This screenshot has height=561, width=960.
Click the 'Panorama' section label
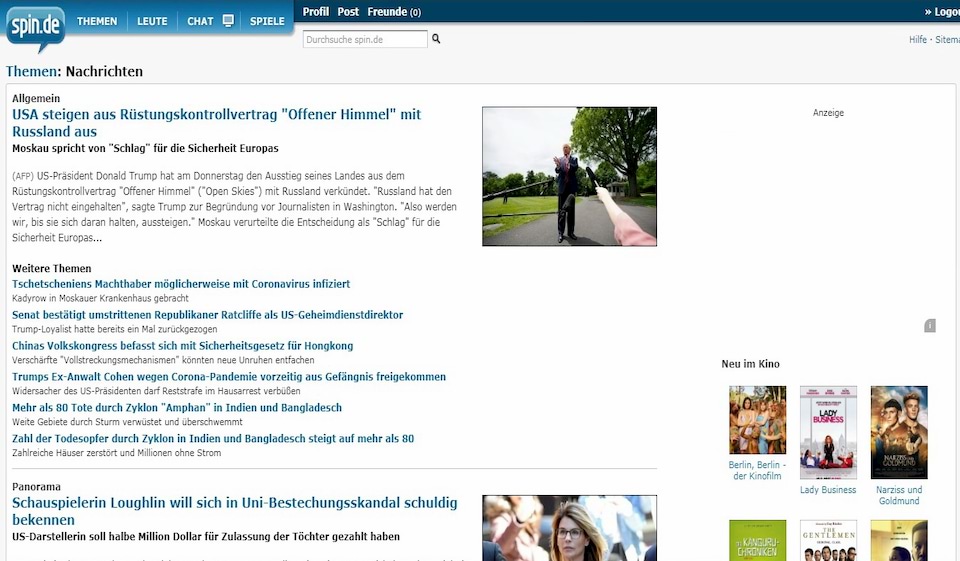point(36,487)
